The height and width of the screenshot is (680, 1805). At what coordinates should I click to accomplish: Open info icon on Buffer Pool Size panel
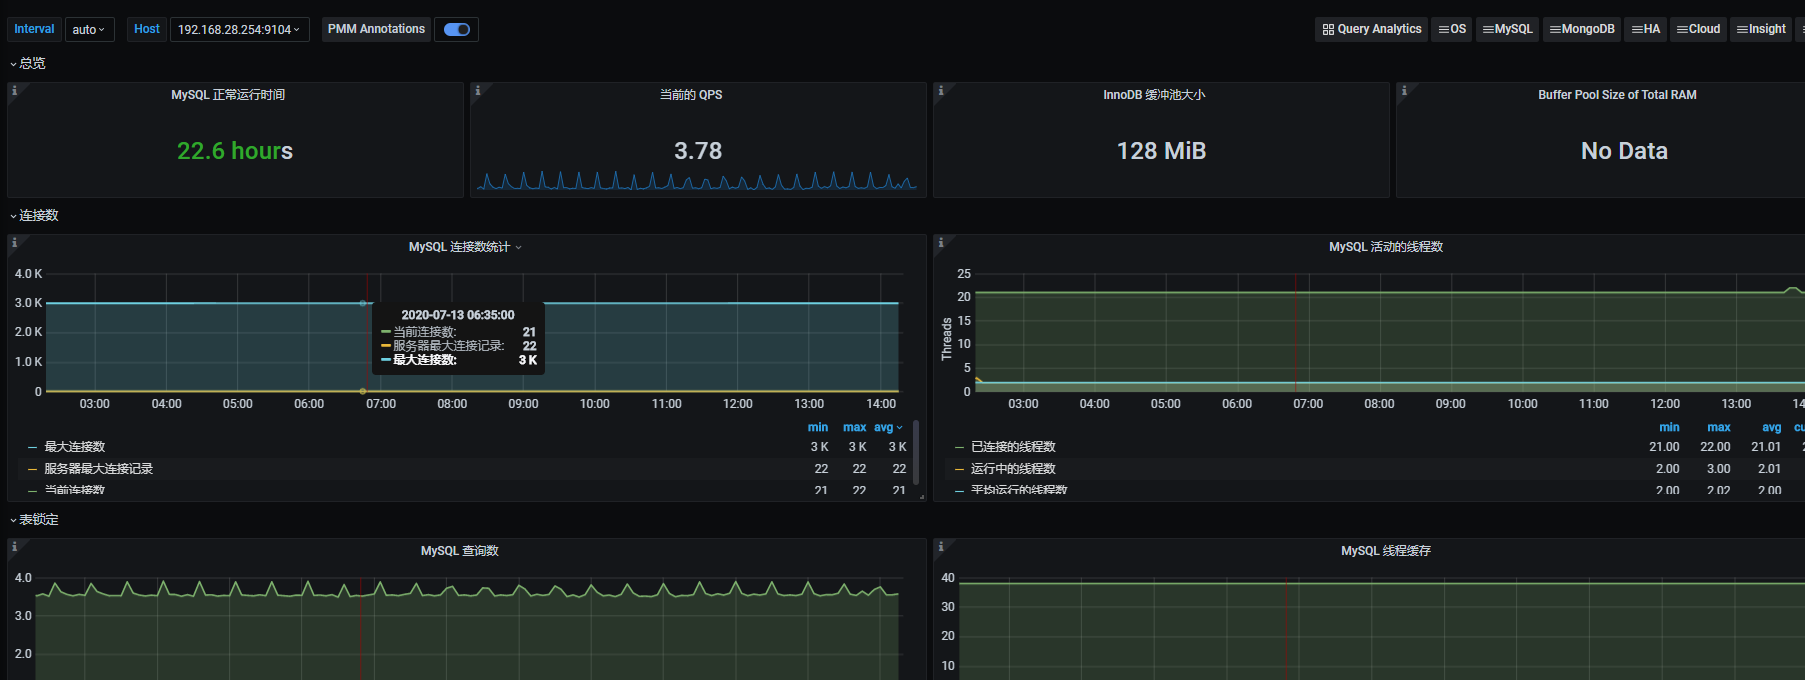[x=1403, y=91]
